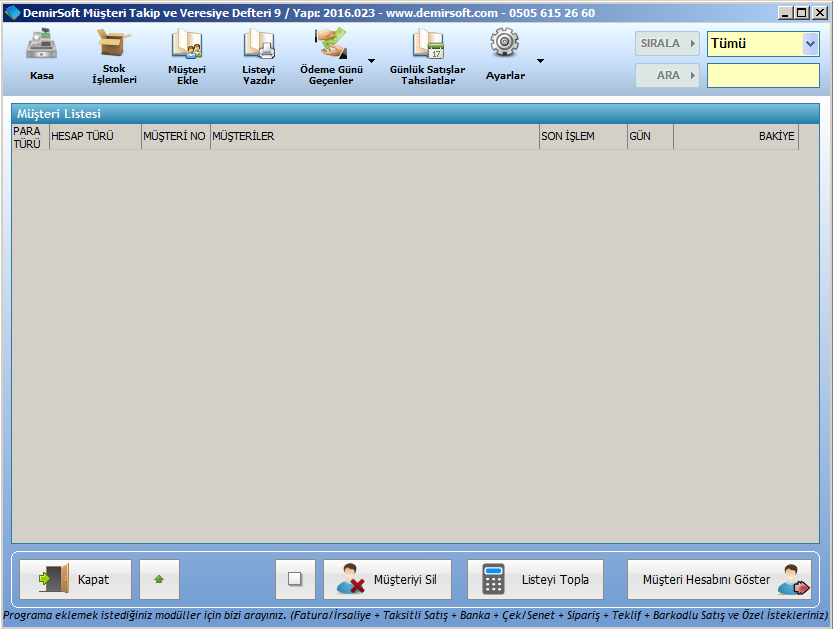Image resolution: width=833 pixels, height=629 pixels.
Task: Focus the ARA search input field
Action: [x=763, y=75]
